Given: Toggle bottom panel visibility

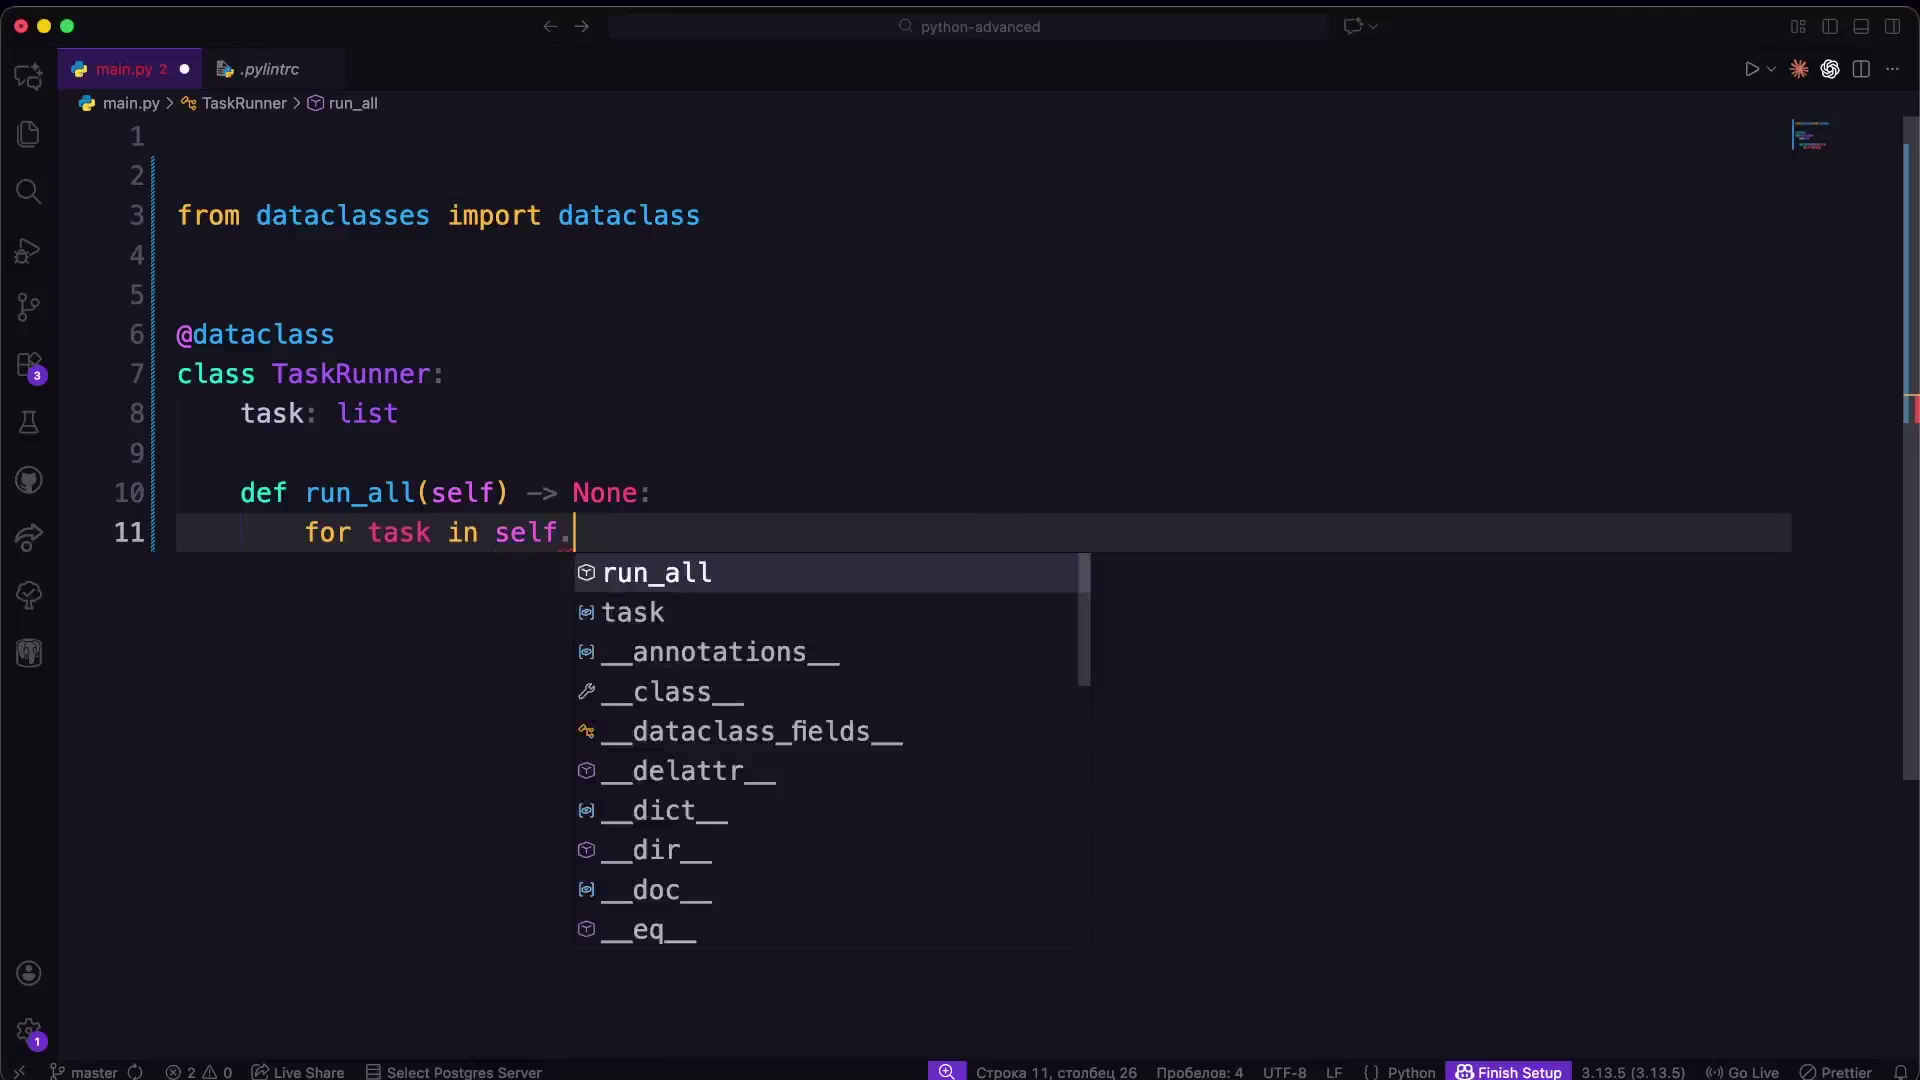Looking at the screenshot, I should 1861,27.
